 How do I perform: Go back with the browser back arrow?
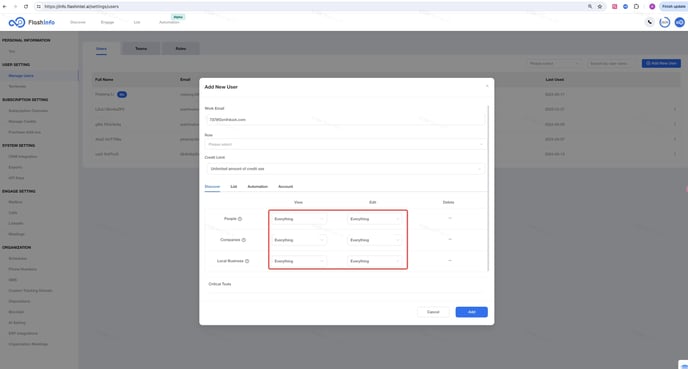[4, 7]
